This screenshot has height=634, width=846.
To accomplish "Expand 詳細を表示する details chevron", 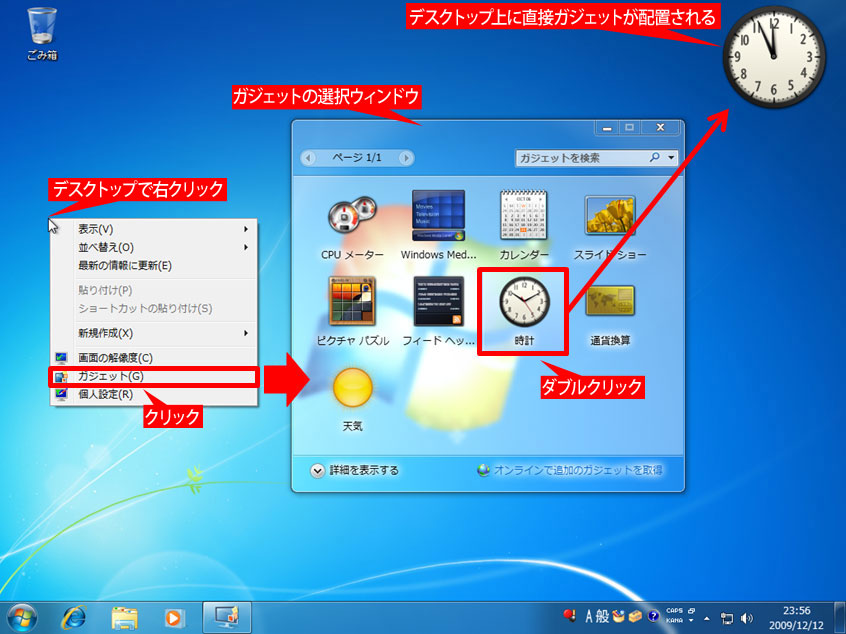I will (x=317, y=471).
